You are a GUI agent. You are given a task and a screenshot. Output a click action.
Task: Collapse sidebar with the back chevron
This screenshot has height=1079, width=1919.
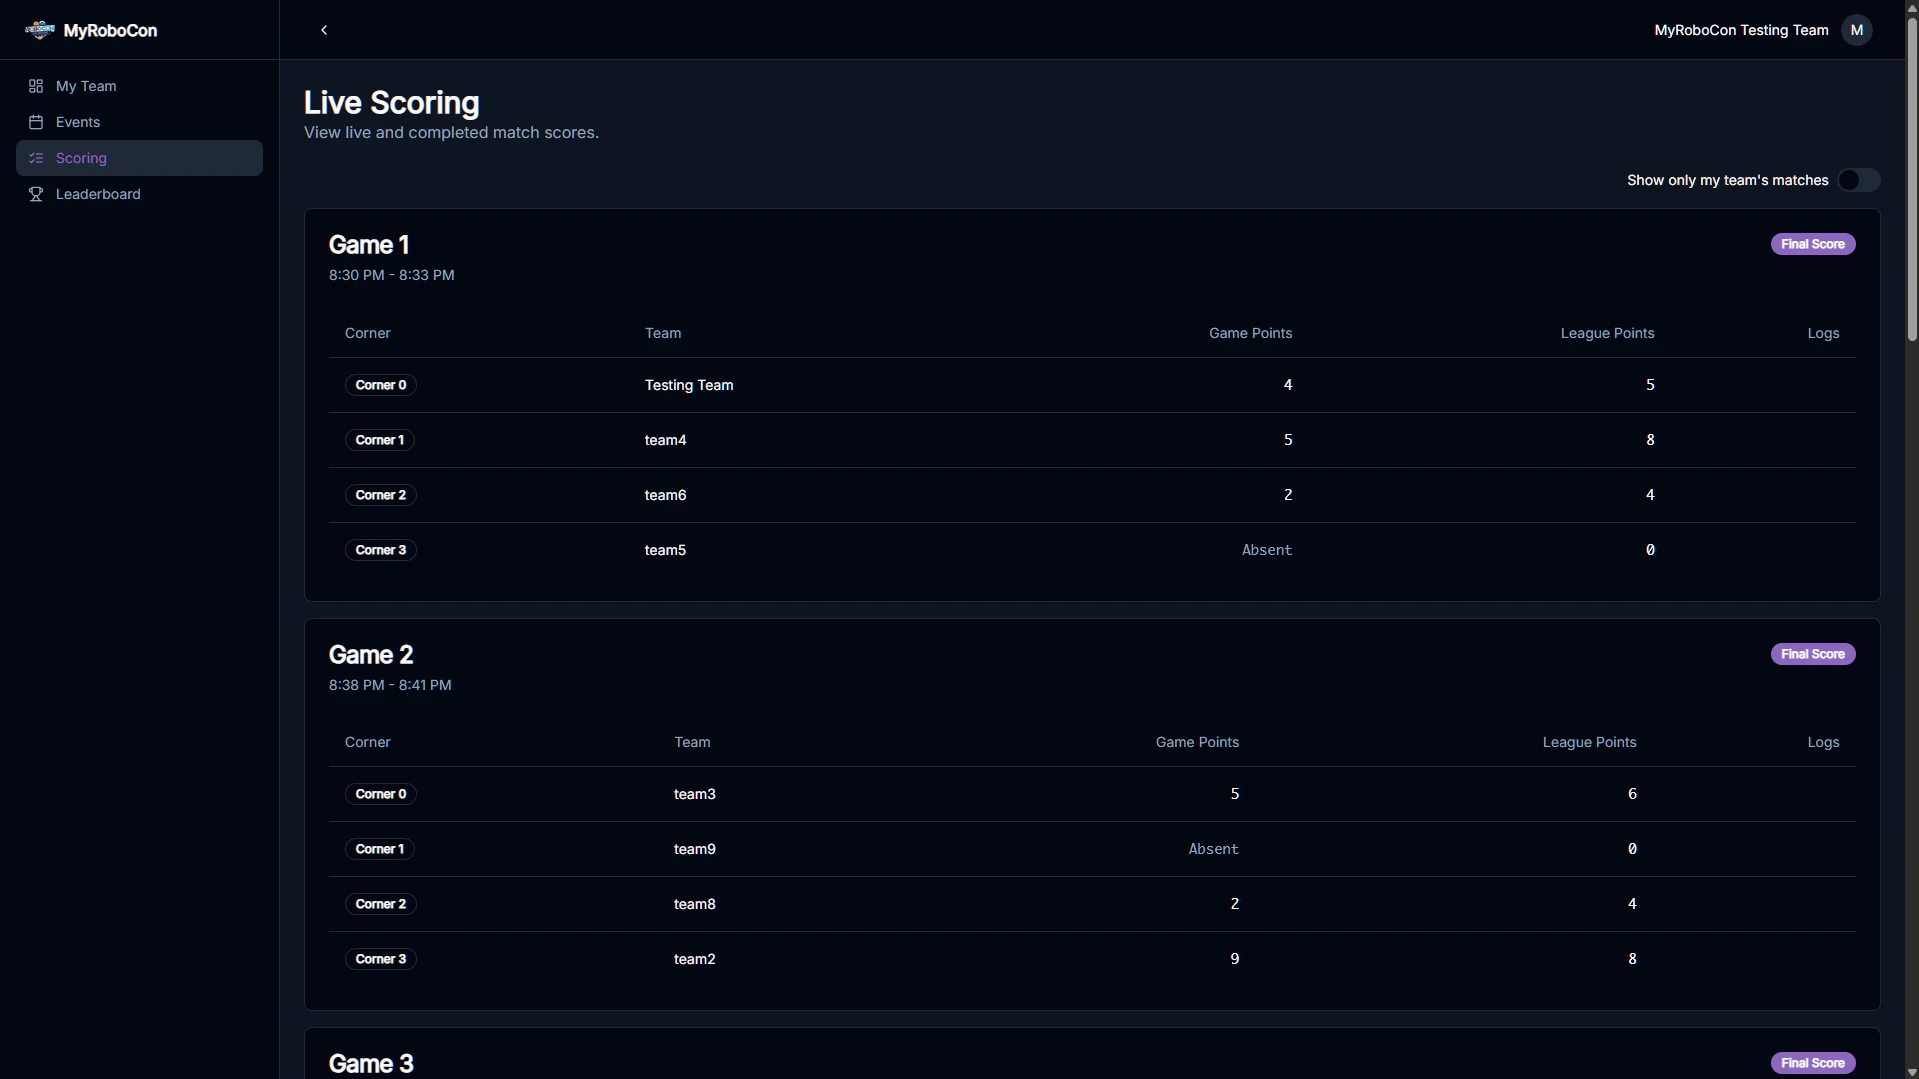click(x=324, y=30)
